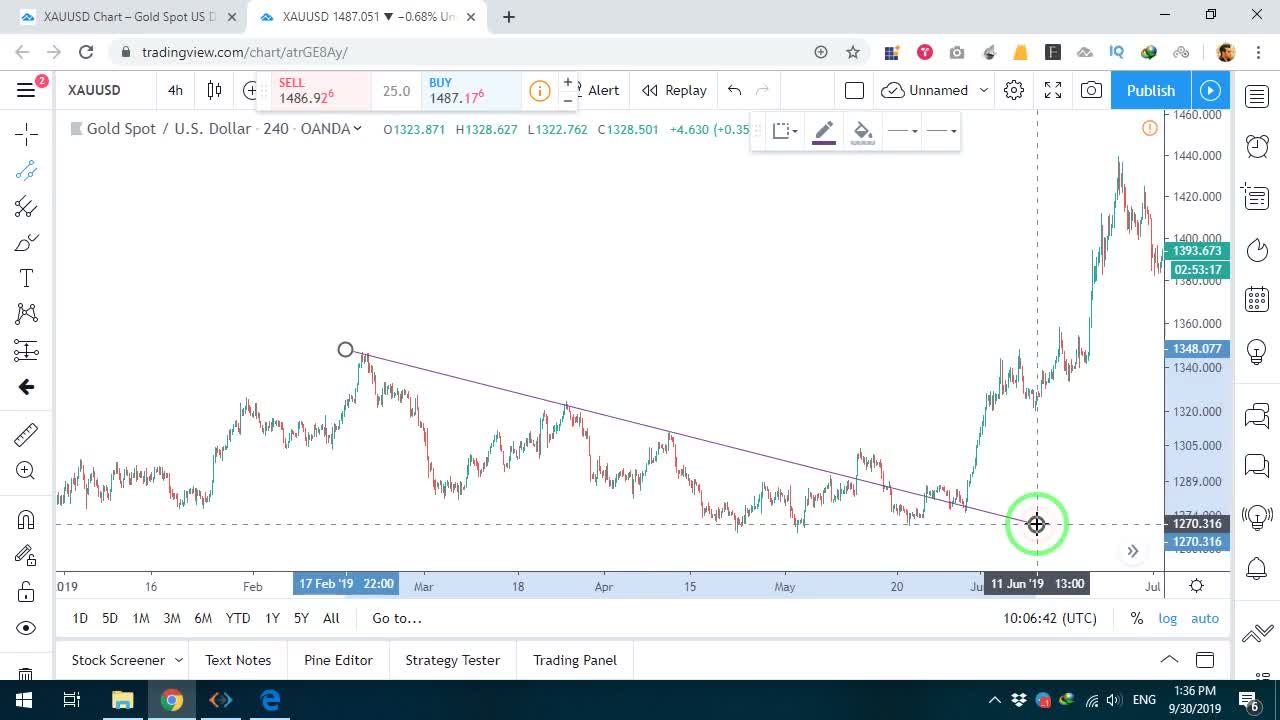Click the back arrow in left toolbar
The width and height of the screenshot is (1280, 720).
(x=27, y=387)
